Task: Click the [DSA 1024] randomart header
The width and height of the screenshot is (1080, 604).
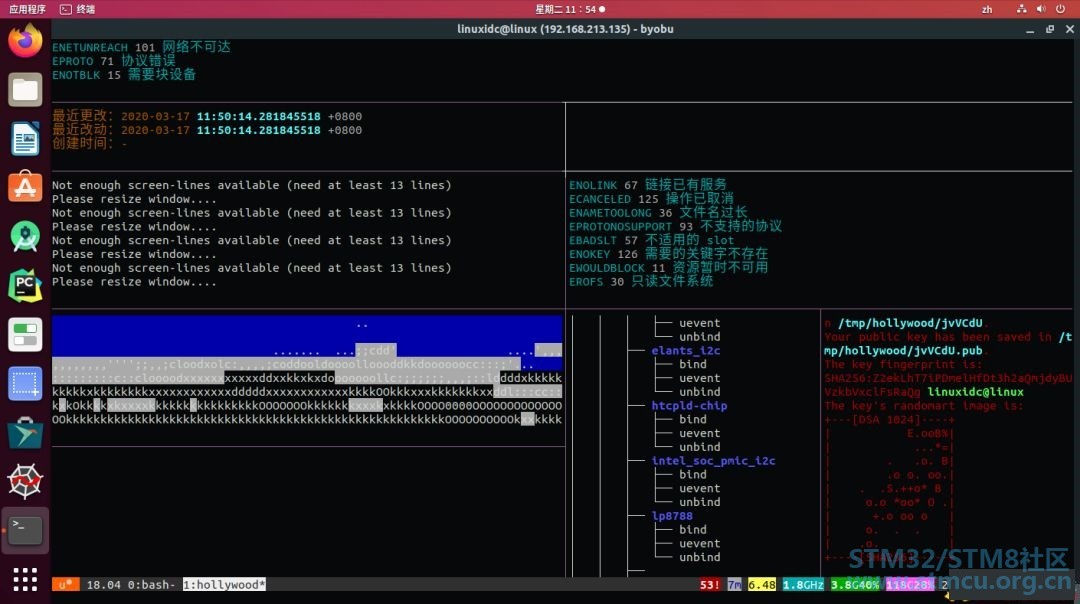Action: tap(889, 419)
